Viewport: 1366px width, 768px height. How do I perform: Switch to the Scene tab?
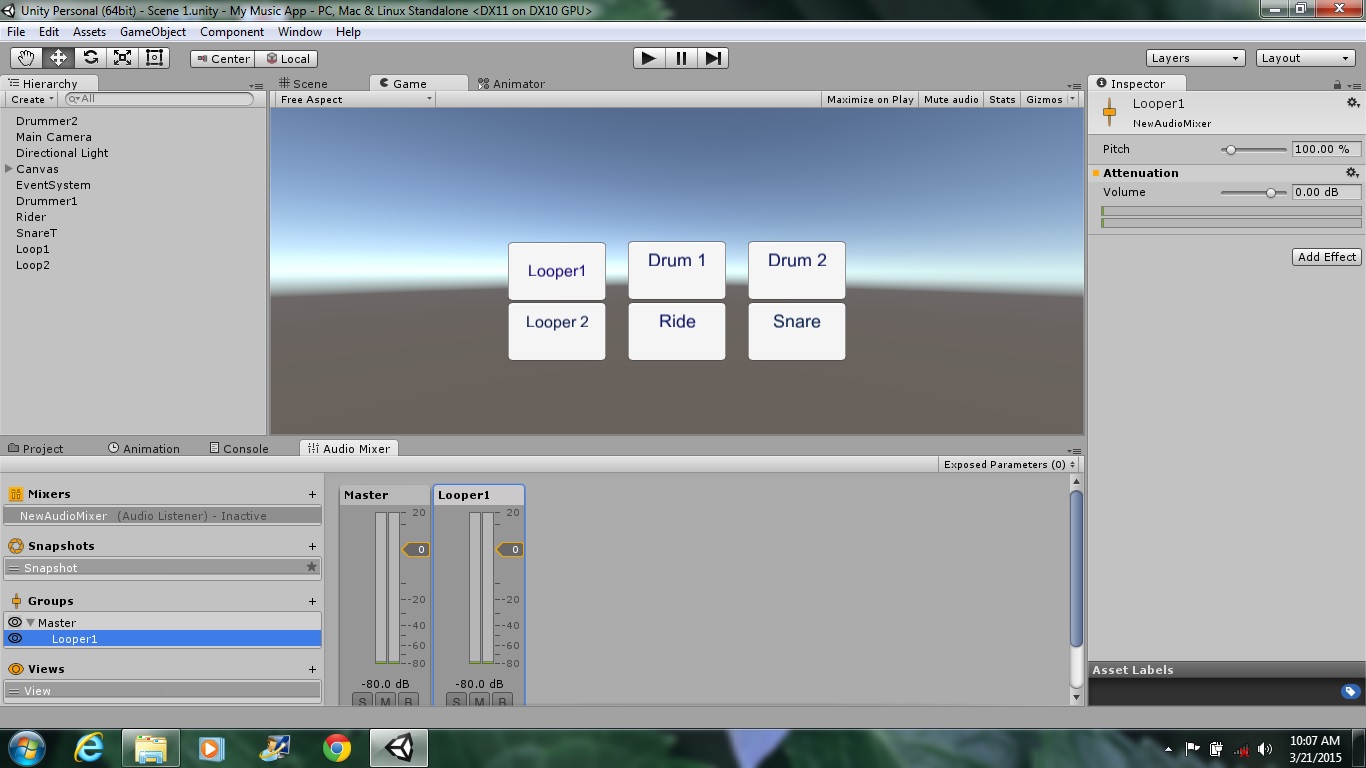(x=303, y=84)
